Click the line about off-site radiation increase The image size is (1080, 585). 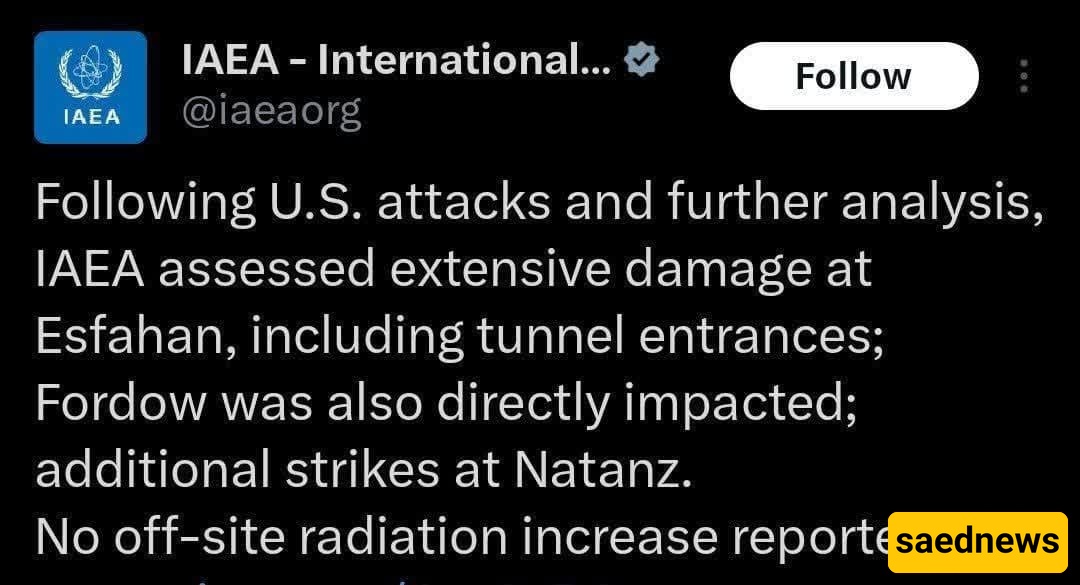click(x=461, y=537)
